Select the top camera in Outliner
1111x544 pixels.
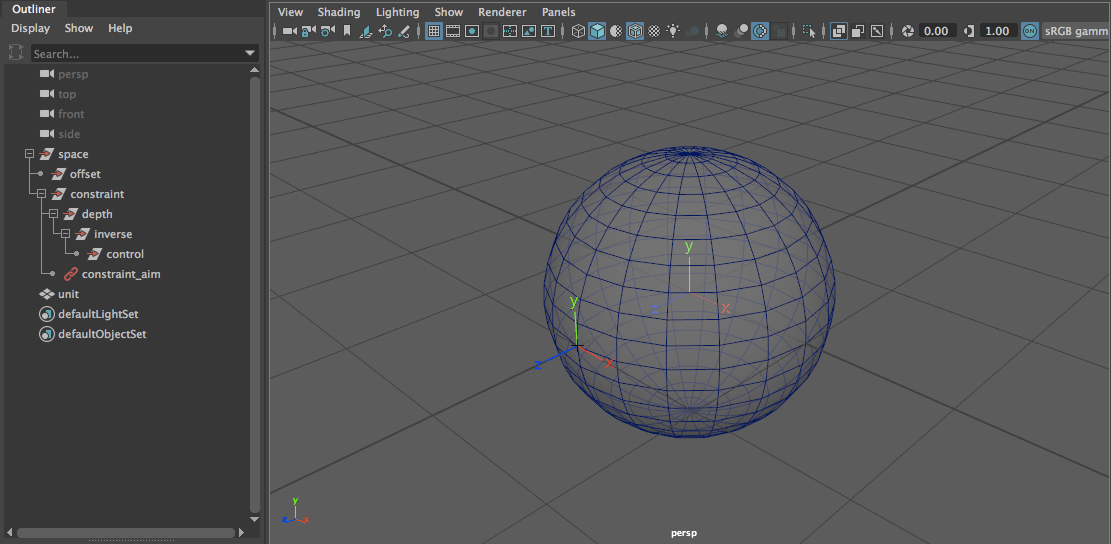tap(67, 94)
